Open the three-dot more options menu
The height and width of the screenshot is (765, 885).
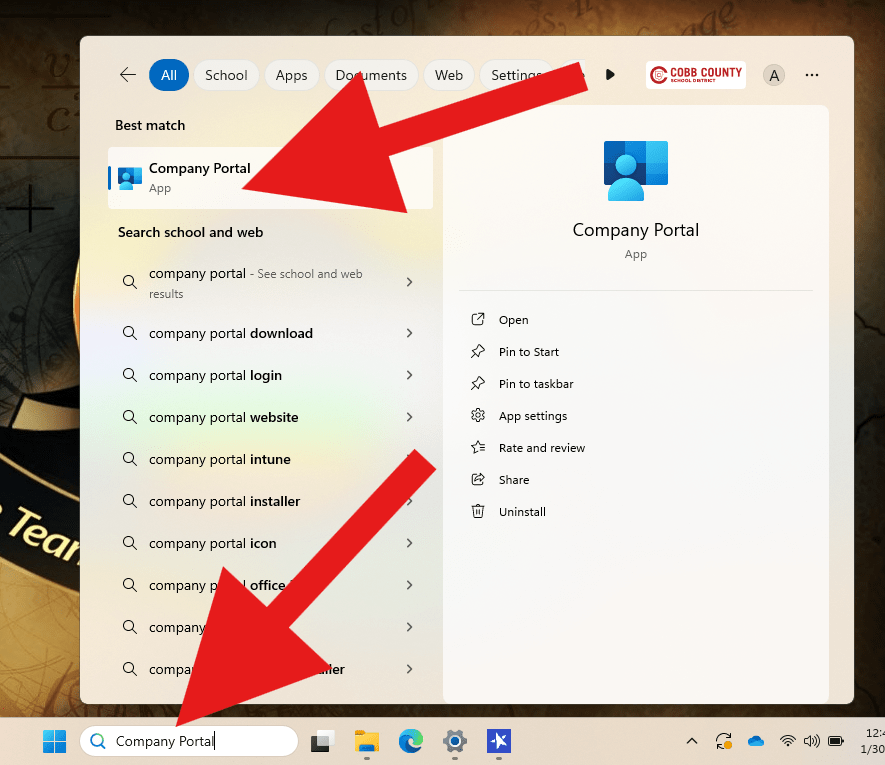812,75
